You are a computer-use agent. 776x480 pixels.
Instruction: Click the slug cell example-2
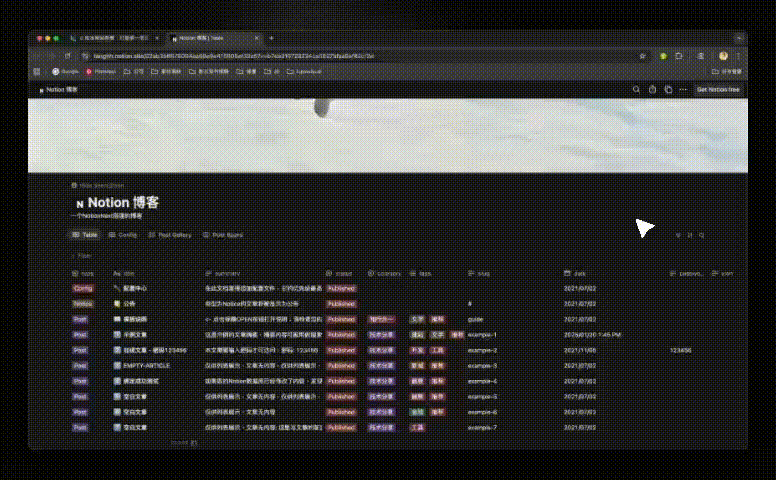click(482, 350)
